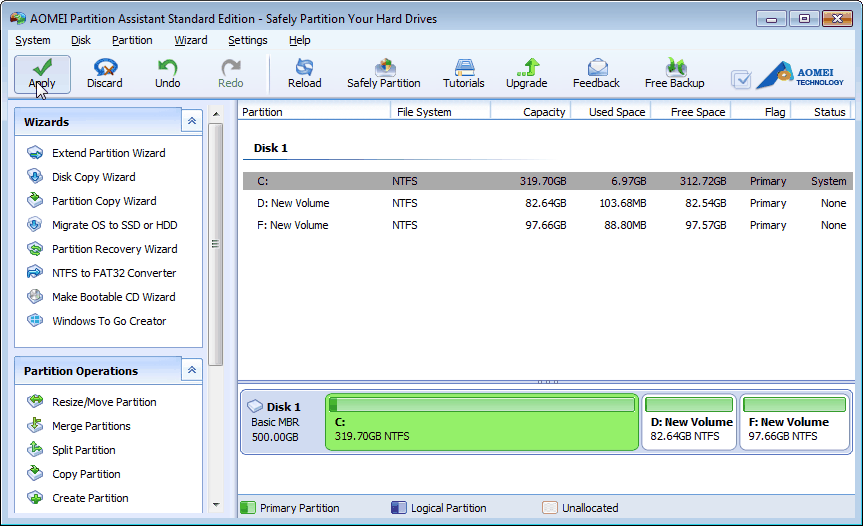Collapse the Wizards panel
The image size is (863, 526).
click(192, 121)
